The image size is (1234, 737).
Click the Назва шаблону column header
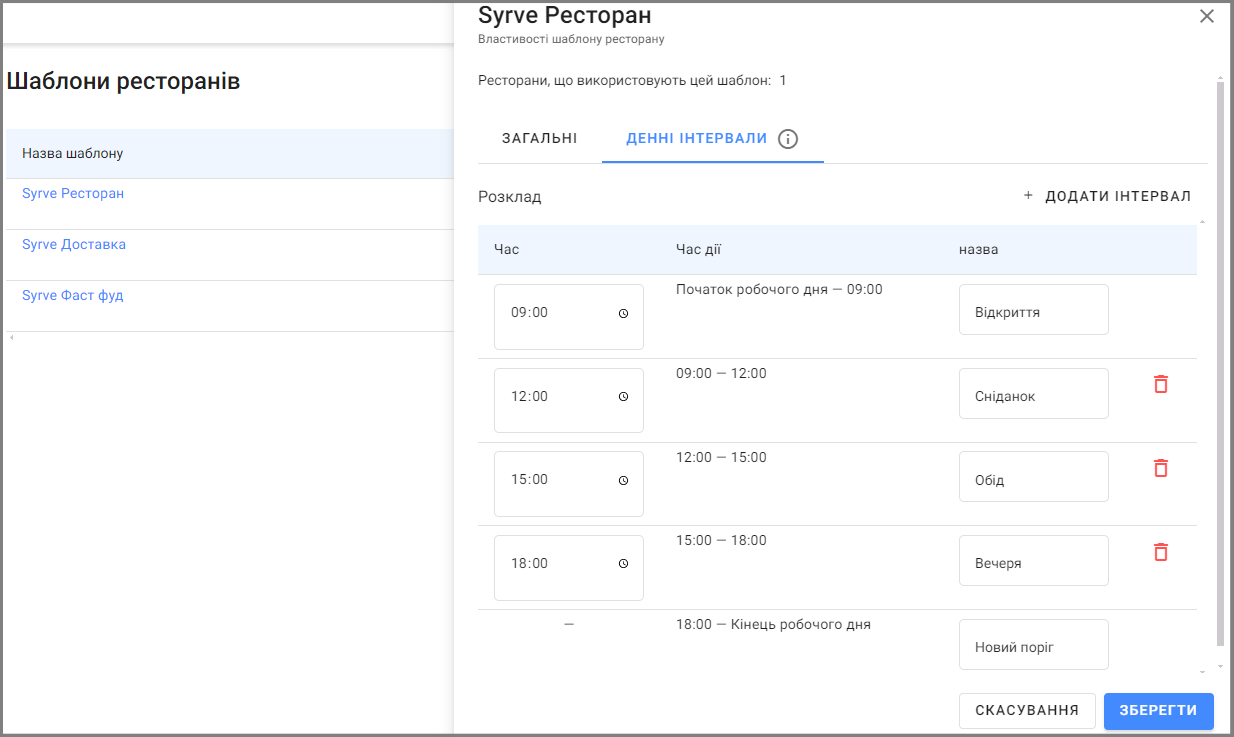[x=73, y=154]
